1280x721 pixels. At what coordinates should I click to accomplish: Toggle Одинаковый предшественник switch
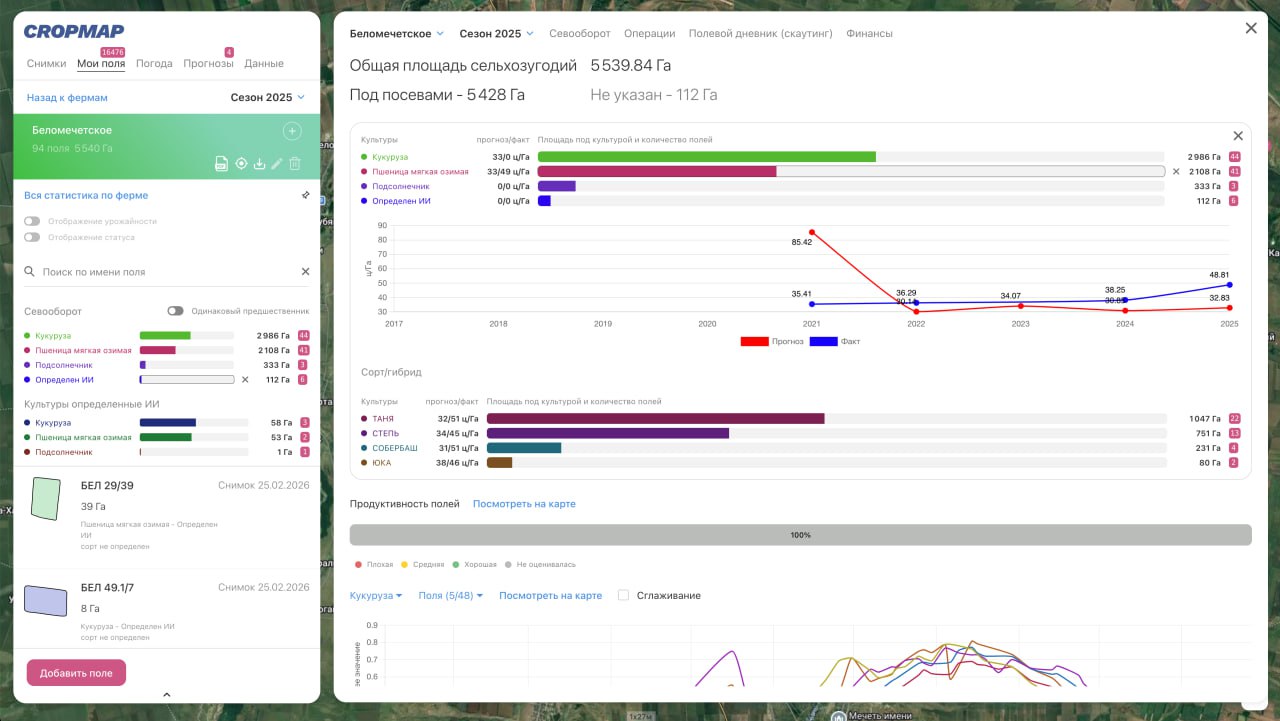pyautogui.click(x=175, y=311)
